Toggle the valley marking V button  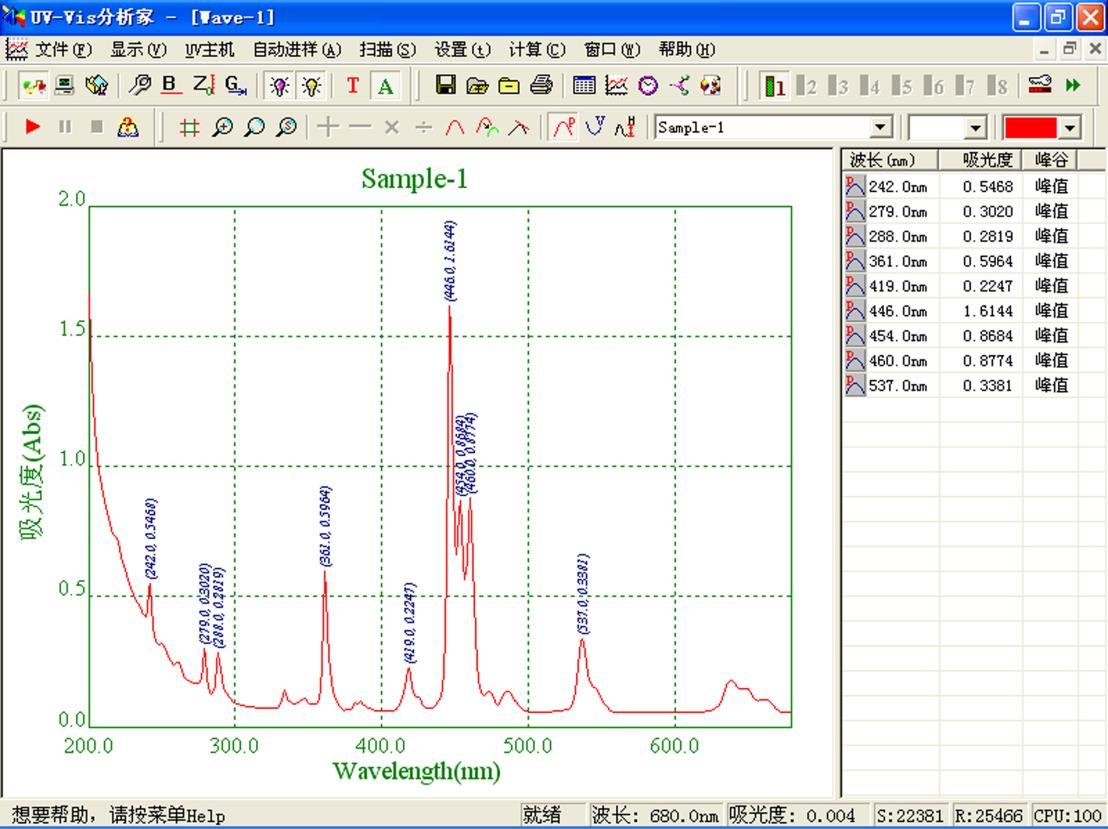point(595,127)
